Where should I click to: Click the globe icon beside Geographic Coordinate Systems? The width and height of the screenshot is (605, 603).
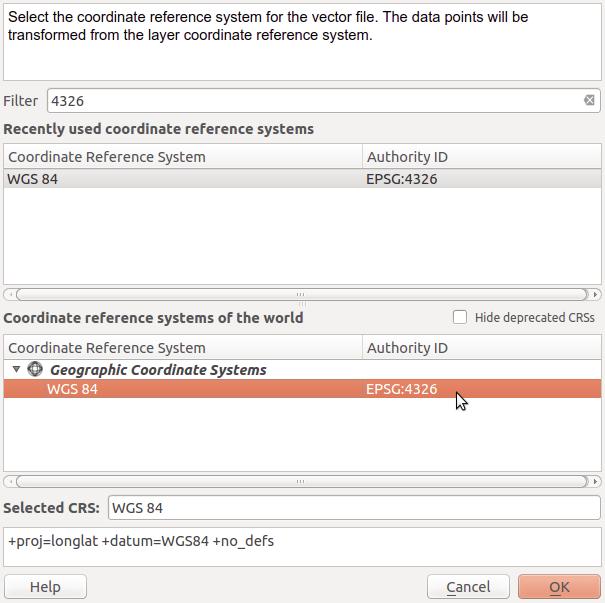tap(35, 369)
